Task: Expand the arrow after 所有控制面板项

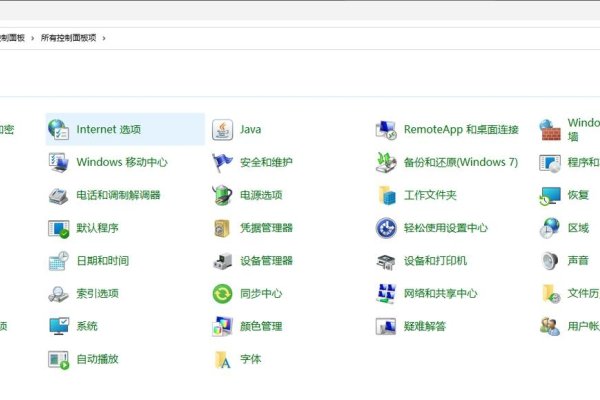Action: 104,38
